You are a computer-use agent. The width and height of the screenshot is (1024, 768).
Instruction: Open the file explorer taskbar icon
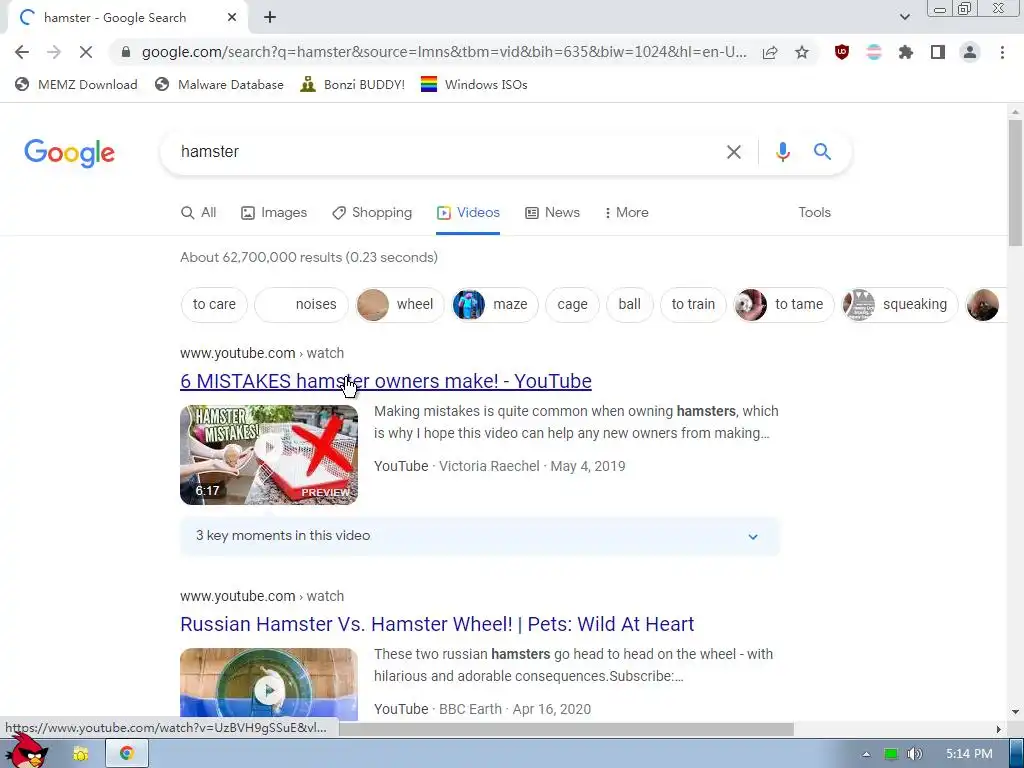(81, 754)
